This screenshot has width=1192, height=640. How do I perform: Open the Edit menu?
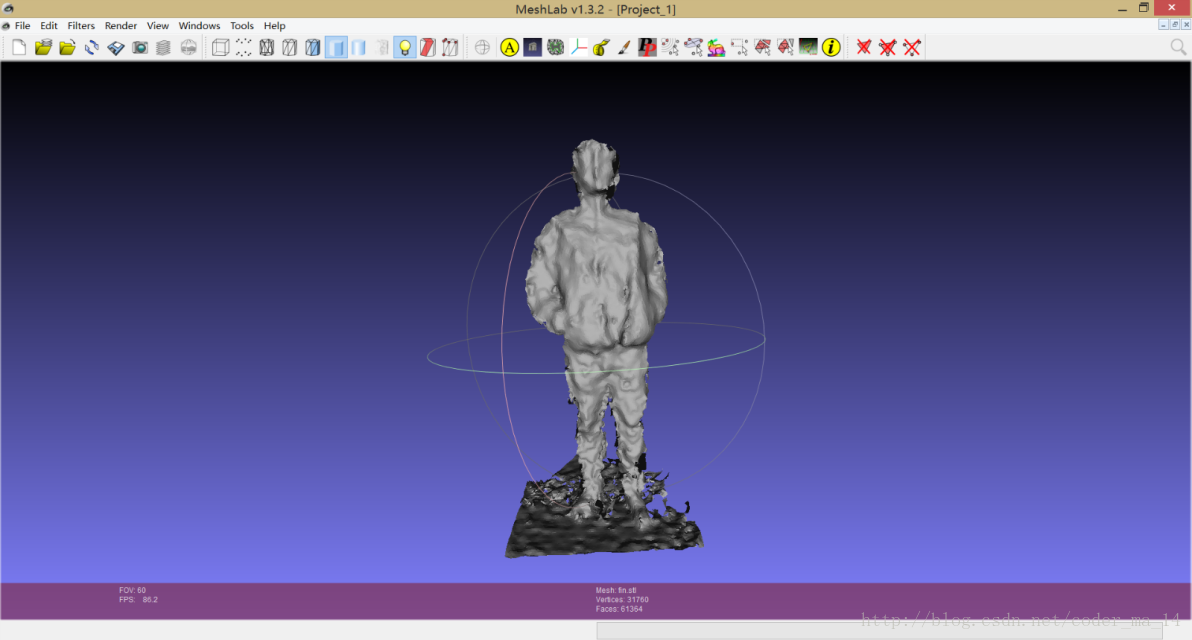click(x=49, y=25)
